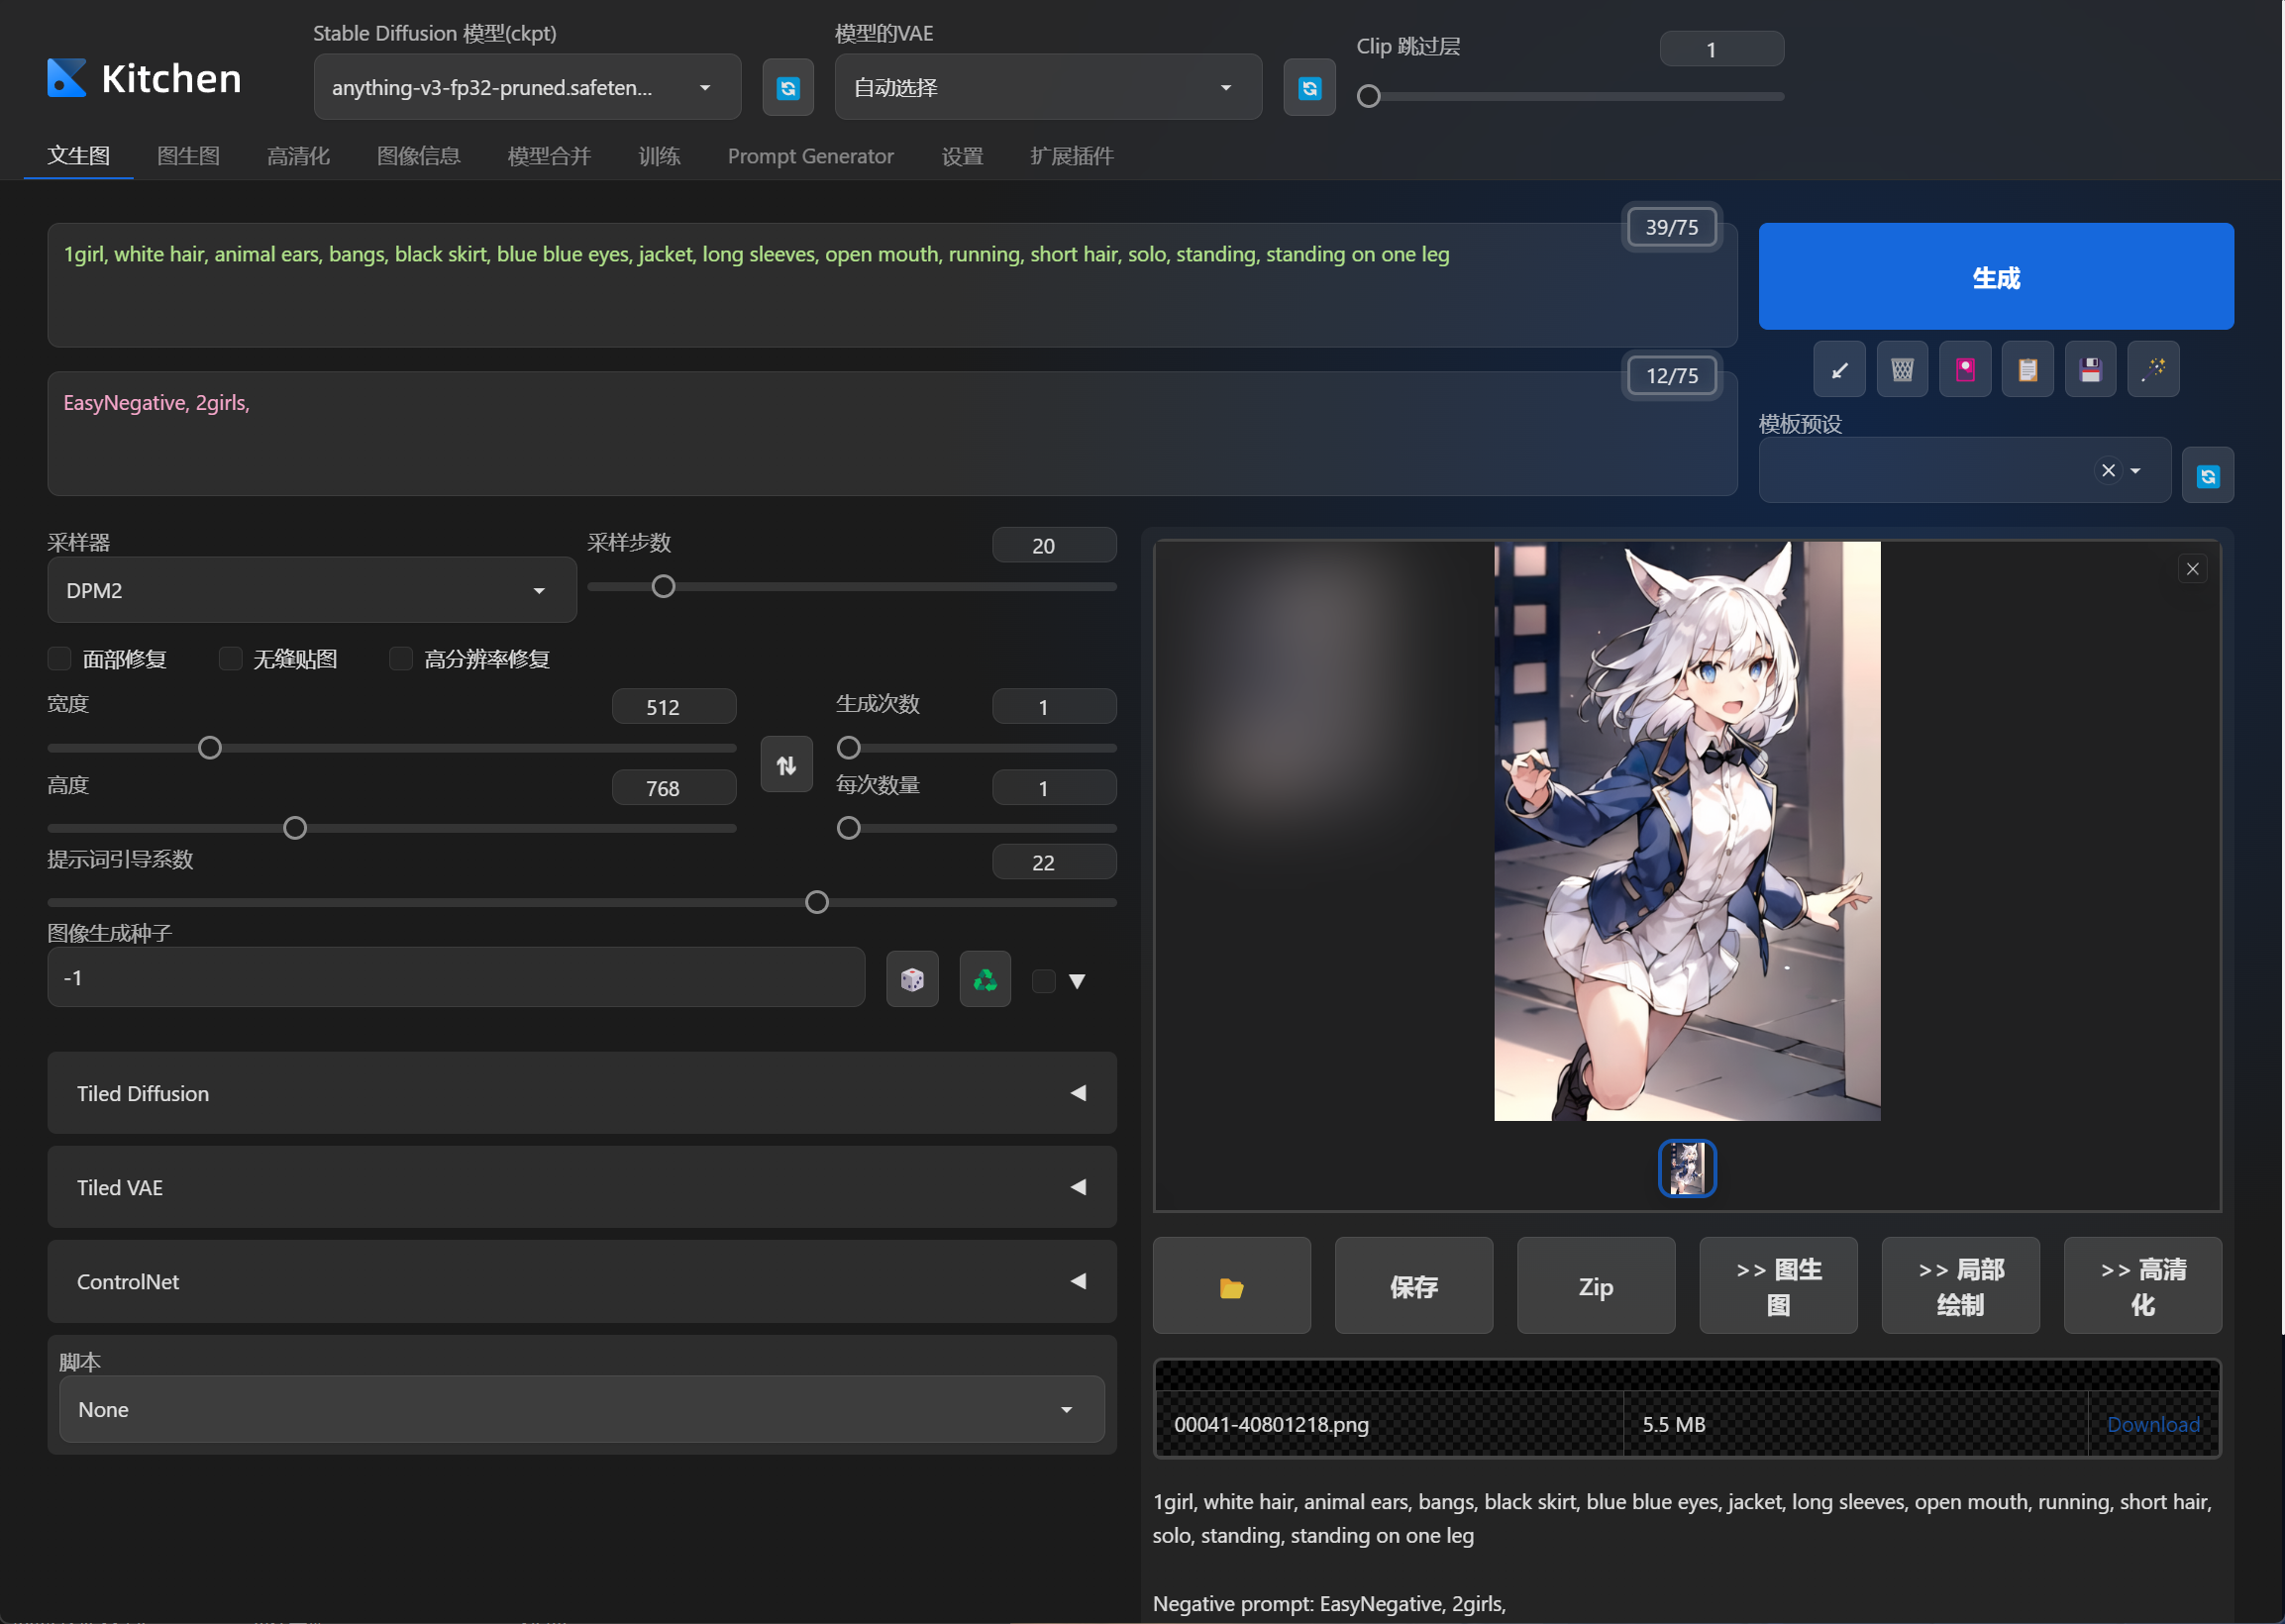The height and width of the screenshot is (1624, 2285).
Task: Click the width value field 512
Action: (674, 707)
